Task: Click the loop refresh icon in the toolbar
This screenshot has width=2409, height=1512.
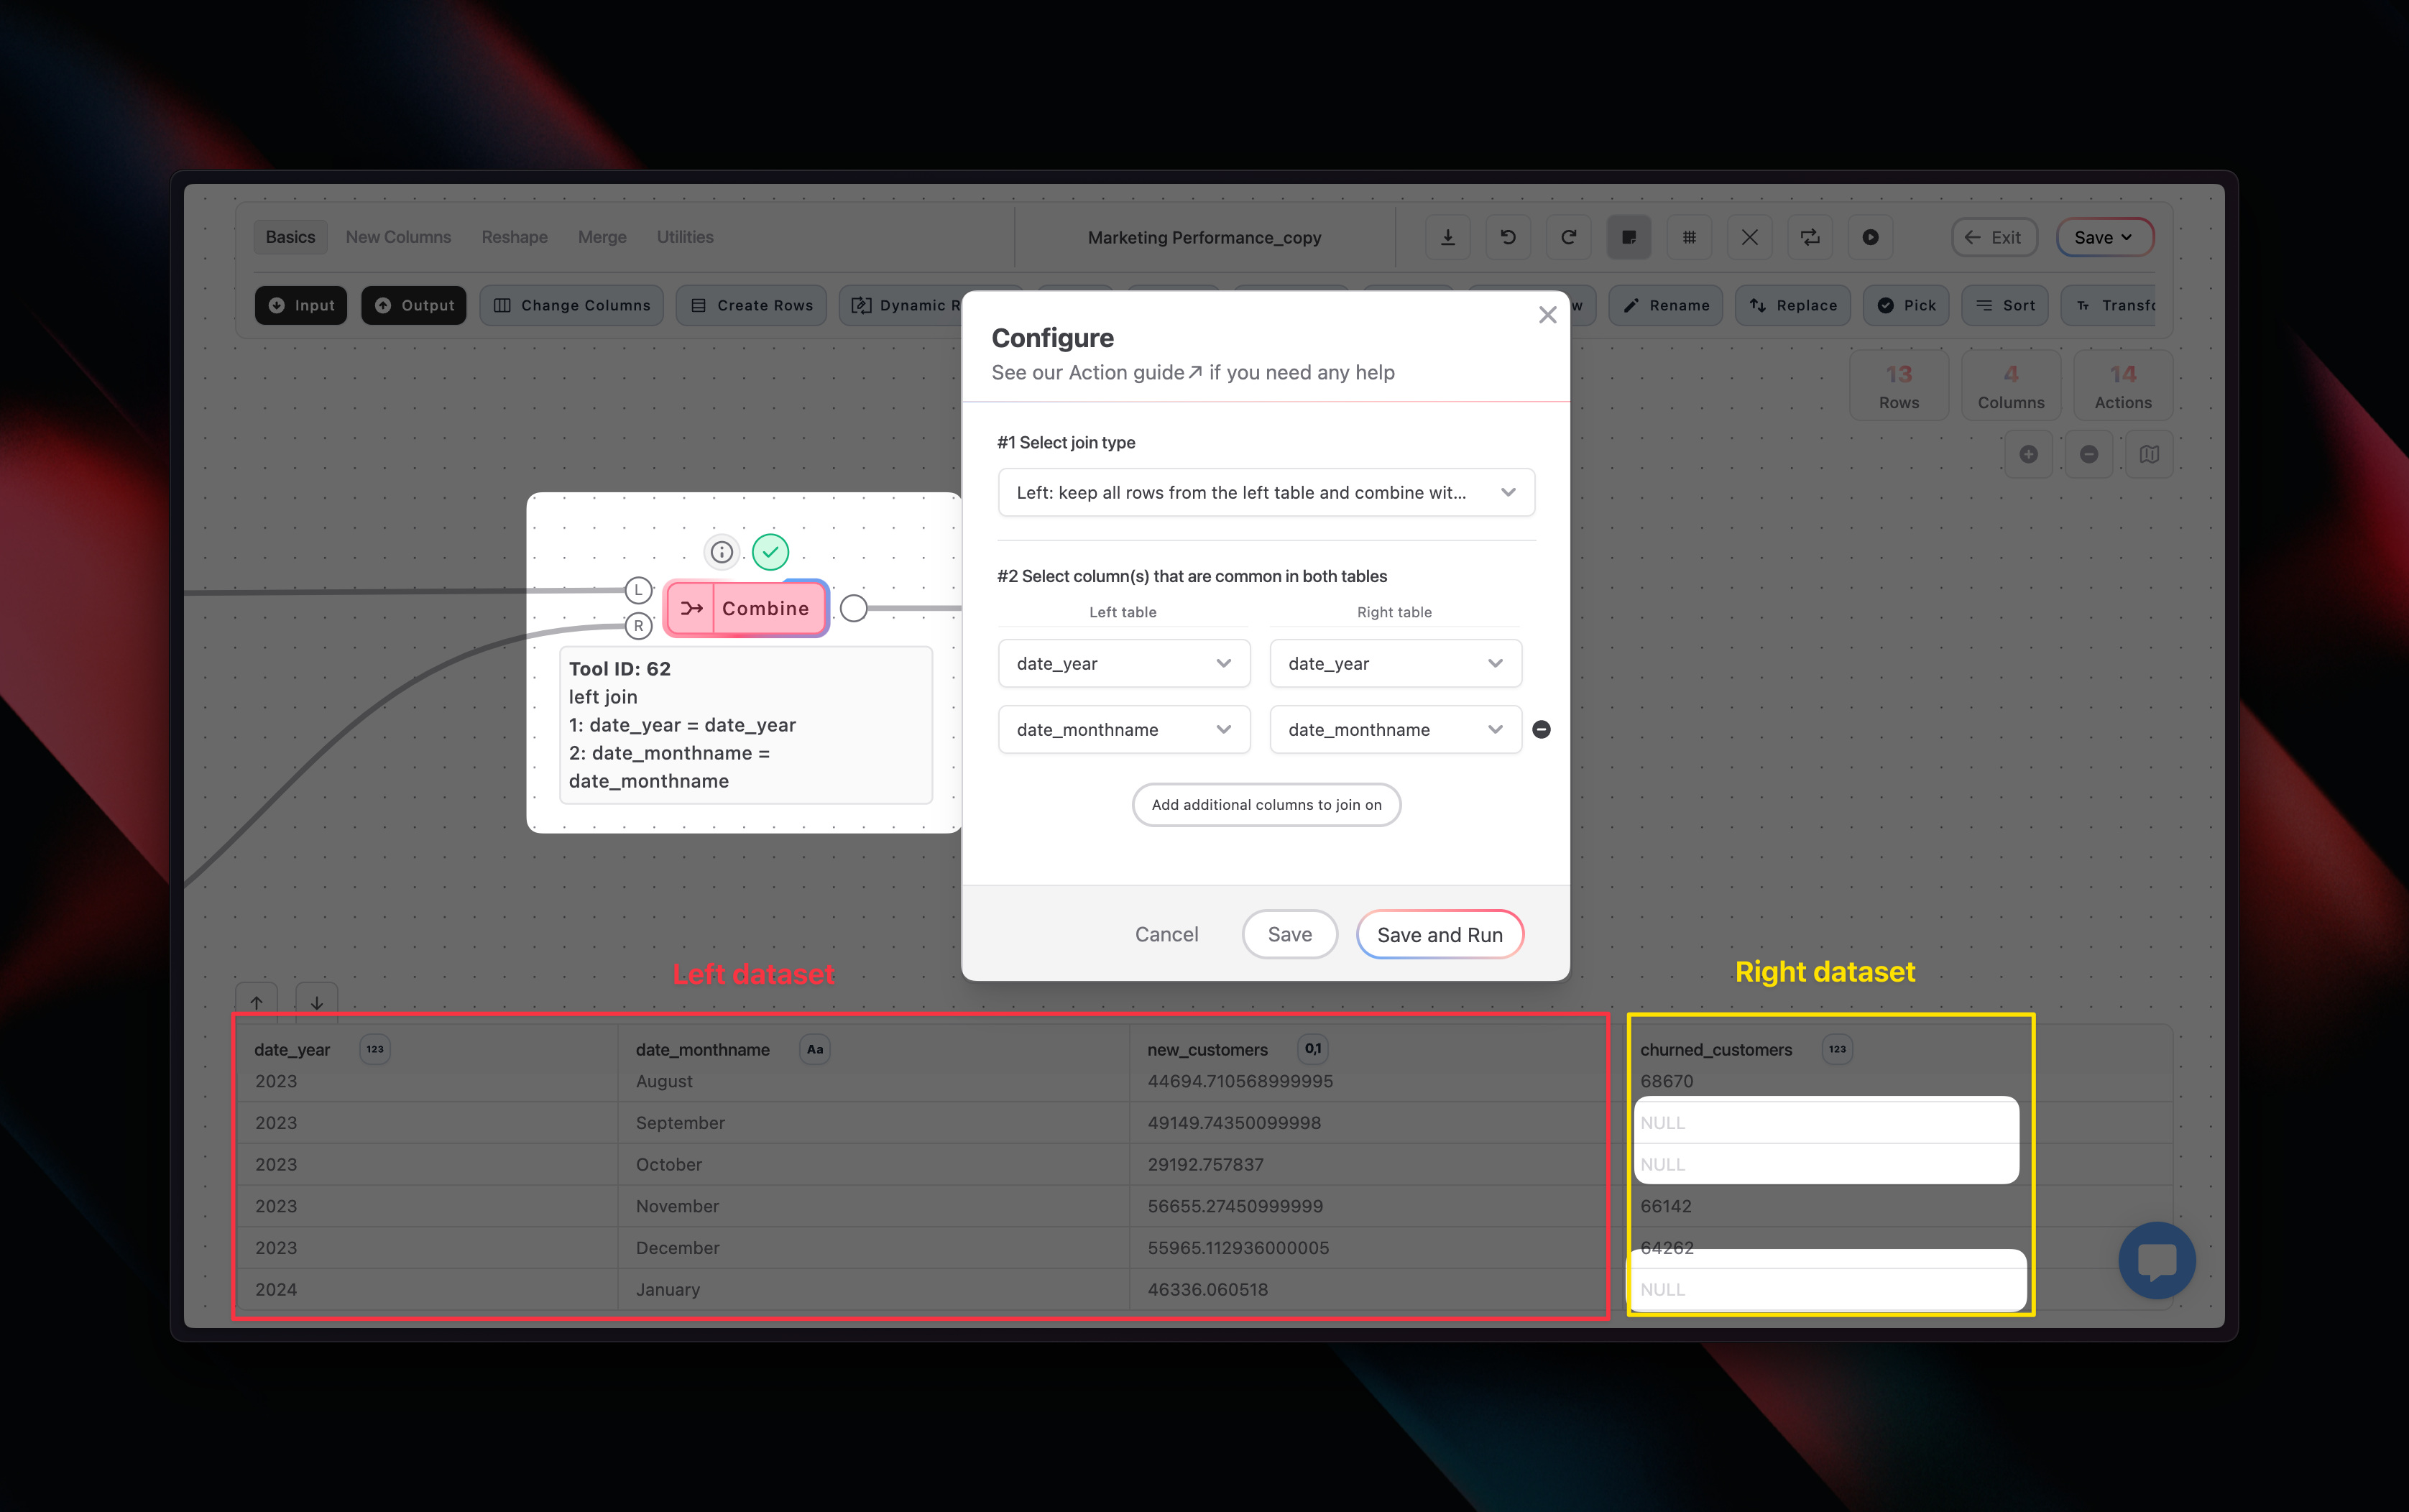Action: 1810,237
